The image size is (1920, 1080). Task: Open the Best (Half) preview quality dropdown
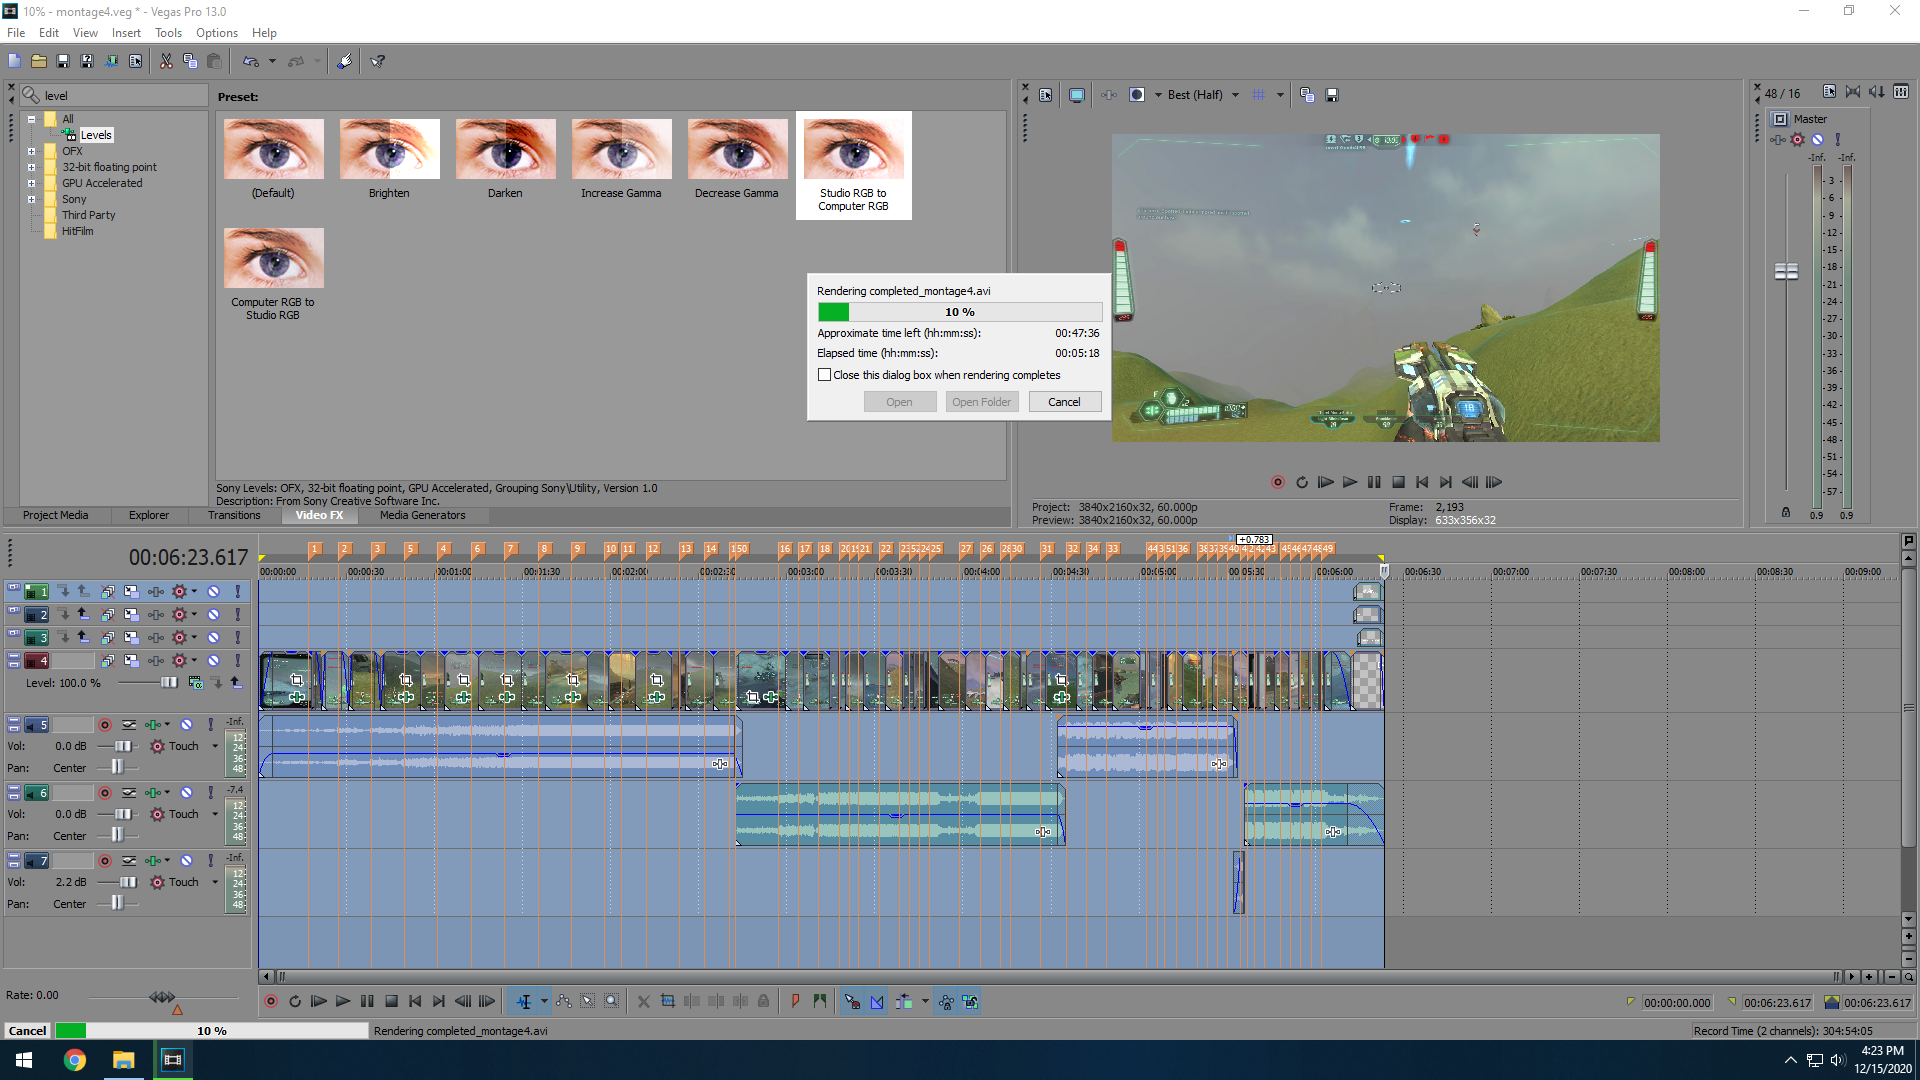pos(1236,95)
